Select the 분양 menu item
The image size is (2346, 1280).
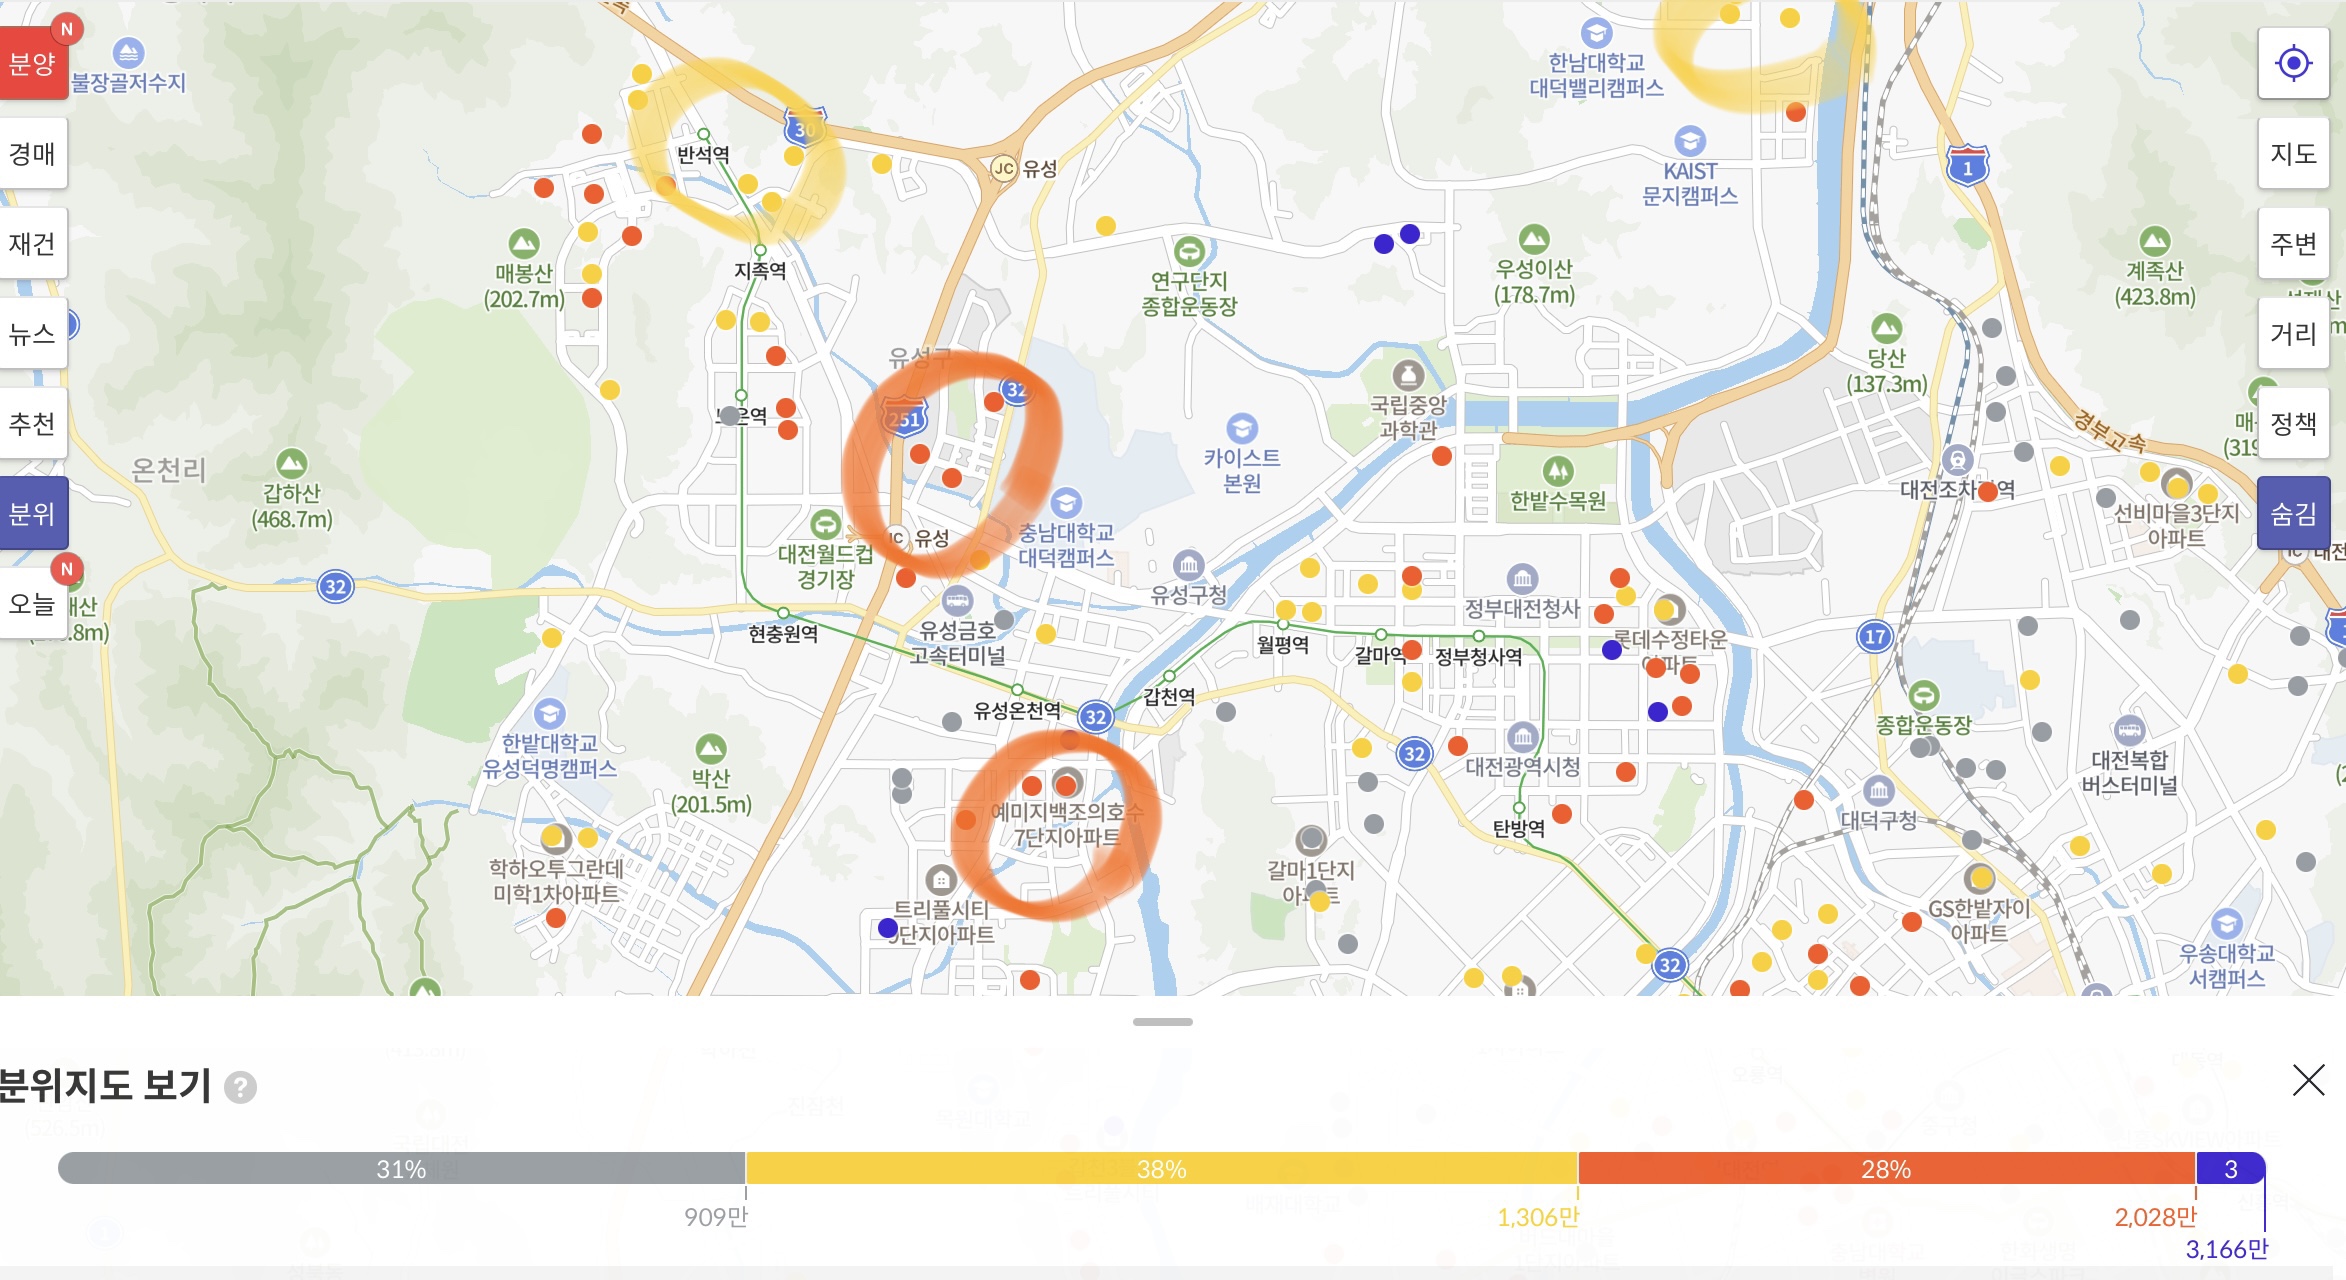(32, 64)
